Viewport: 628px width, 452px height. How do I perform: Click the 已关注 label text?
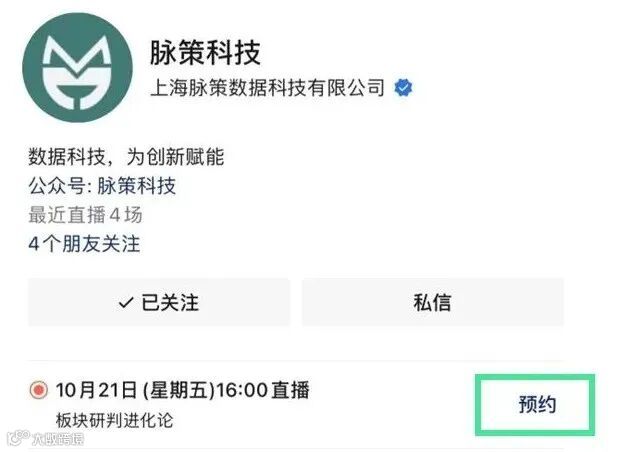click(170, 302)
